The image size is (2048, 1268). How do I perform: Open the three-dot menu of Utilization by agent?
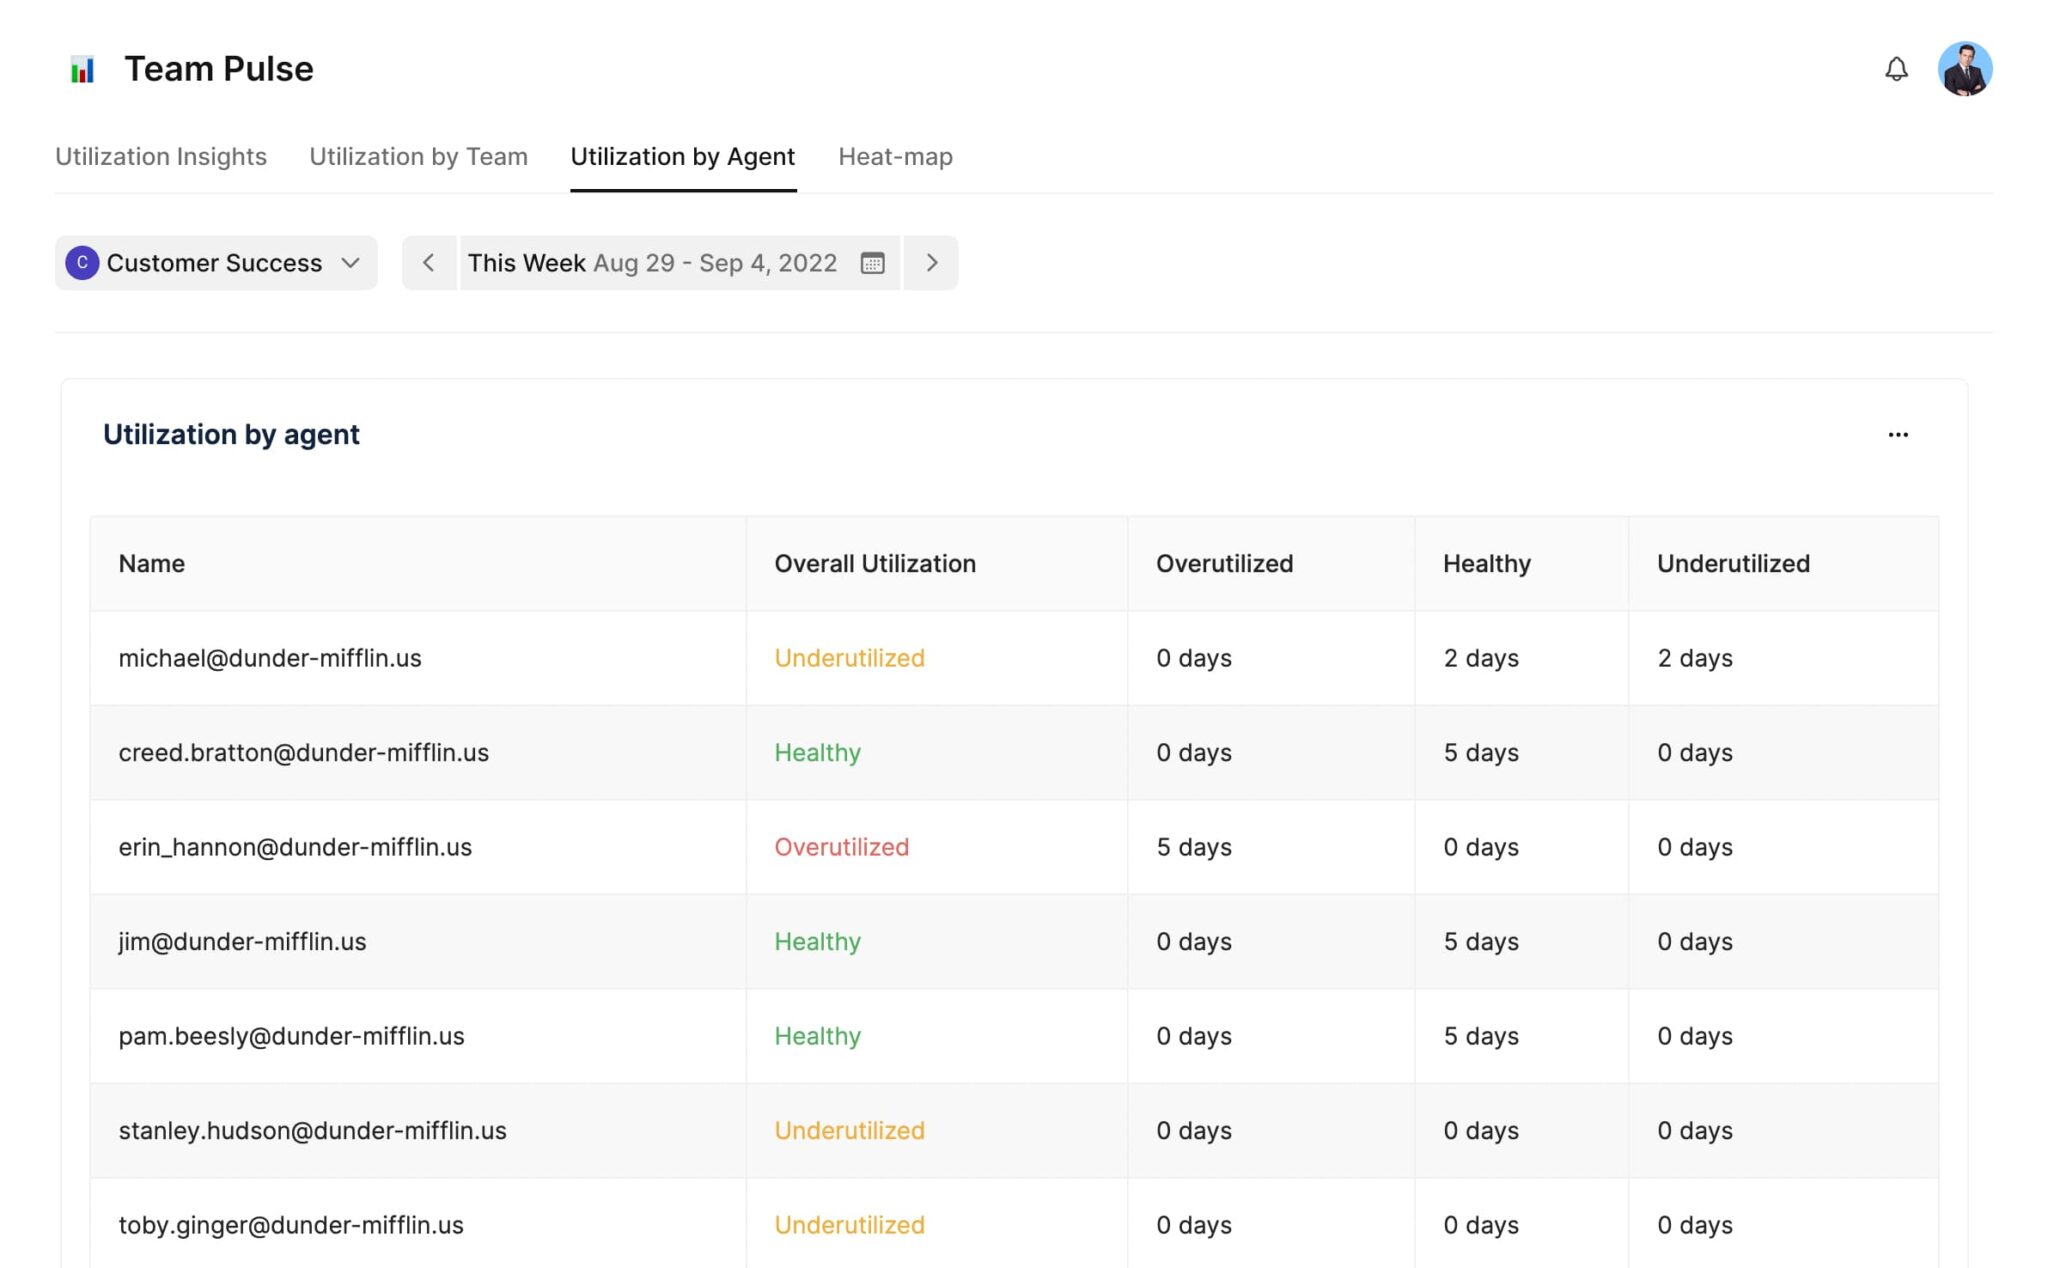click(1897, 435)
